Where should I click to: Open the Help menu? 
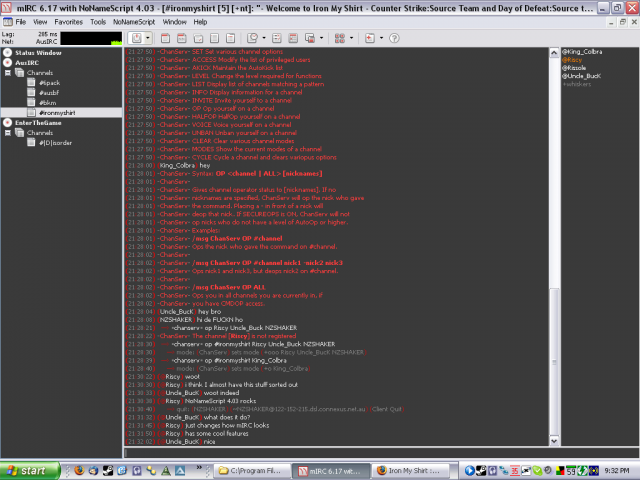200,22
